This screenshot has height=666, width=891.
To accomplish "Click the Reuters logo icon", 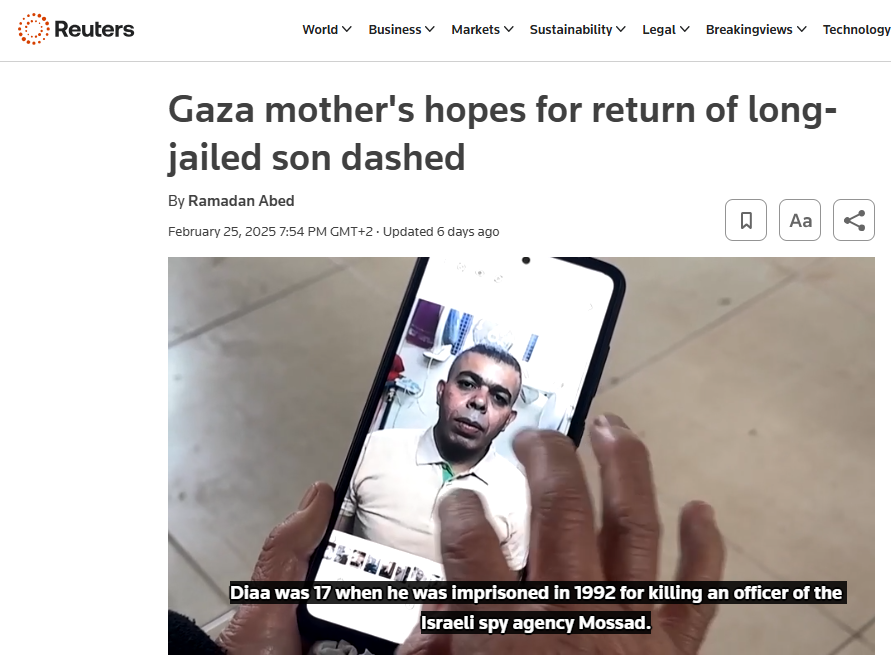I will point(34,29).
